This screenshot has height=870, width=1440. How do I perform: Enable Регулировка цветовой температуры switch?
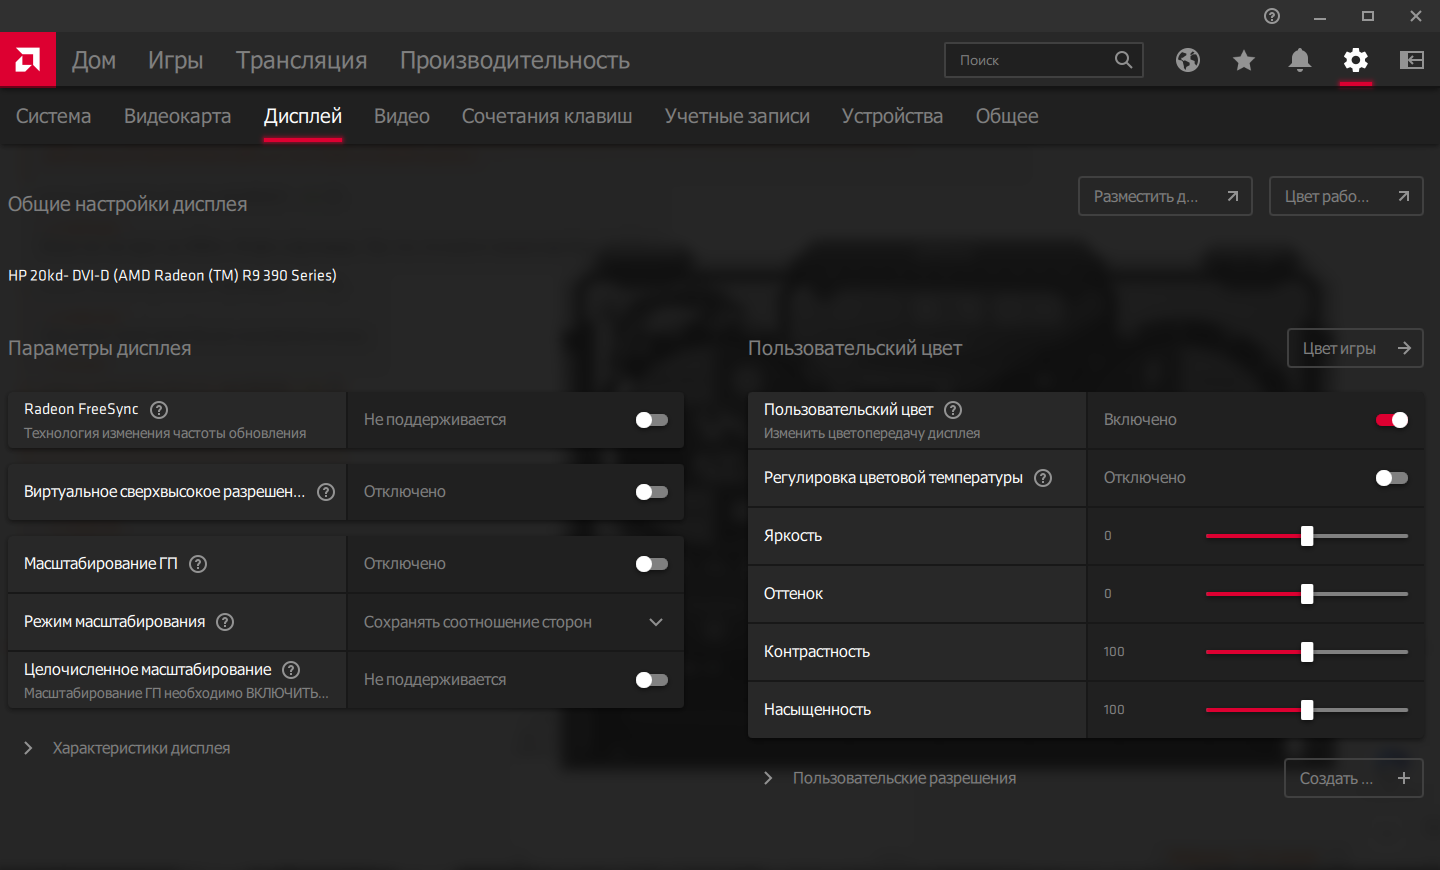click(1392, 478)
